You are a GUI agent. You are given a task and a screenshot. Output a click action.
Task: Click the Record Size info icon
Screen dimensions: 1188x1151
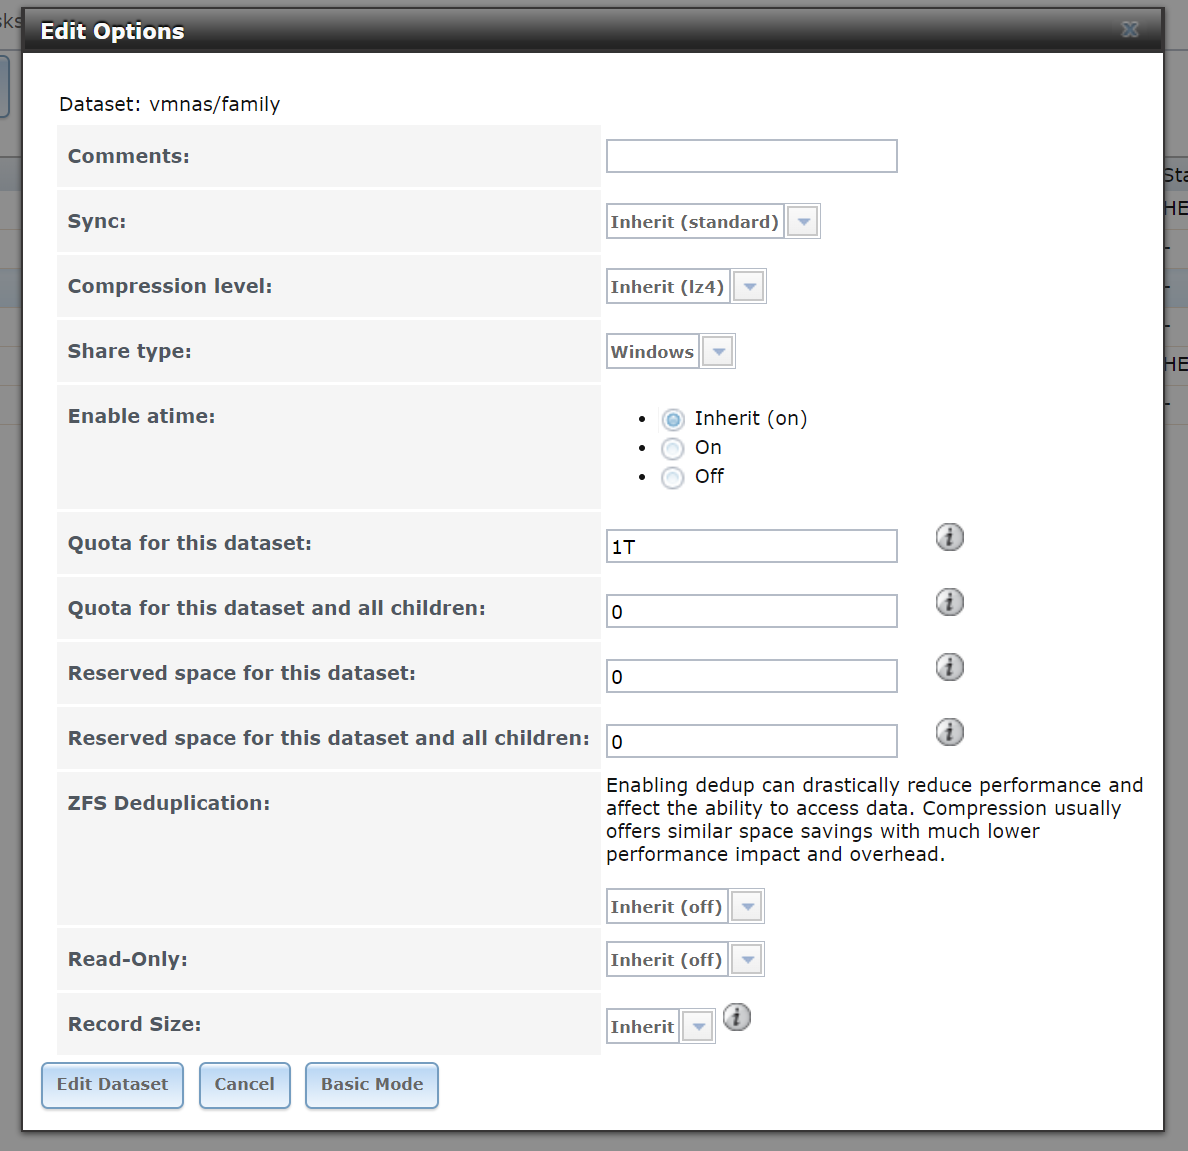[x=736, y=1017]
